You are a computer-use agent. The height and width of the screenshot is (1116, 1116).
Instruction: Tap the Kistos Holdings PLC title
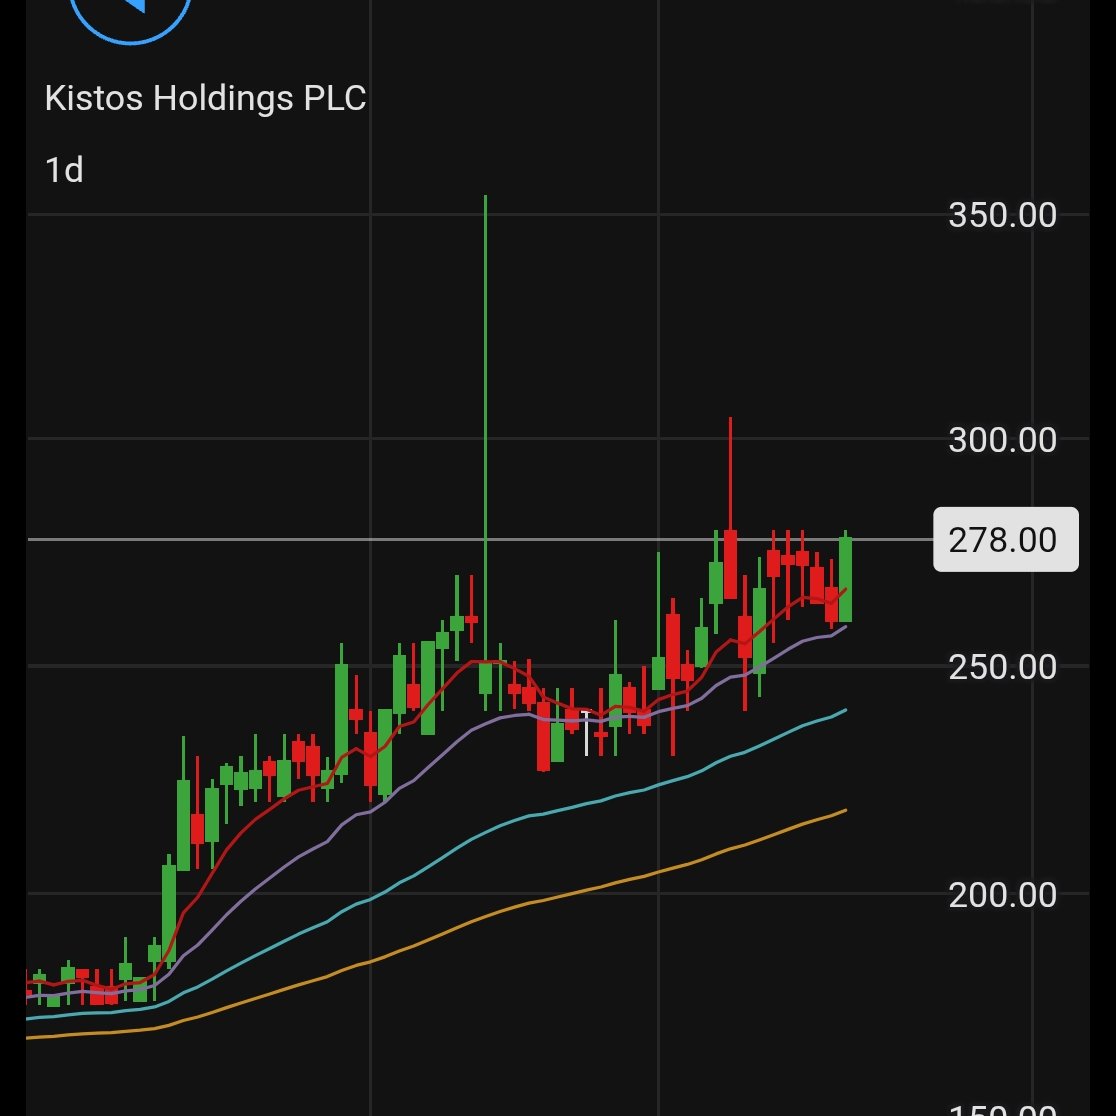pos(205,98)
